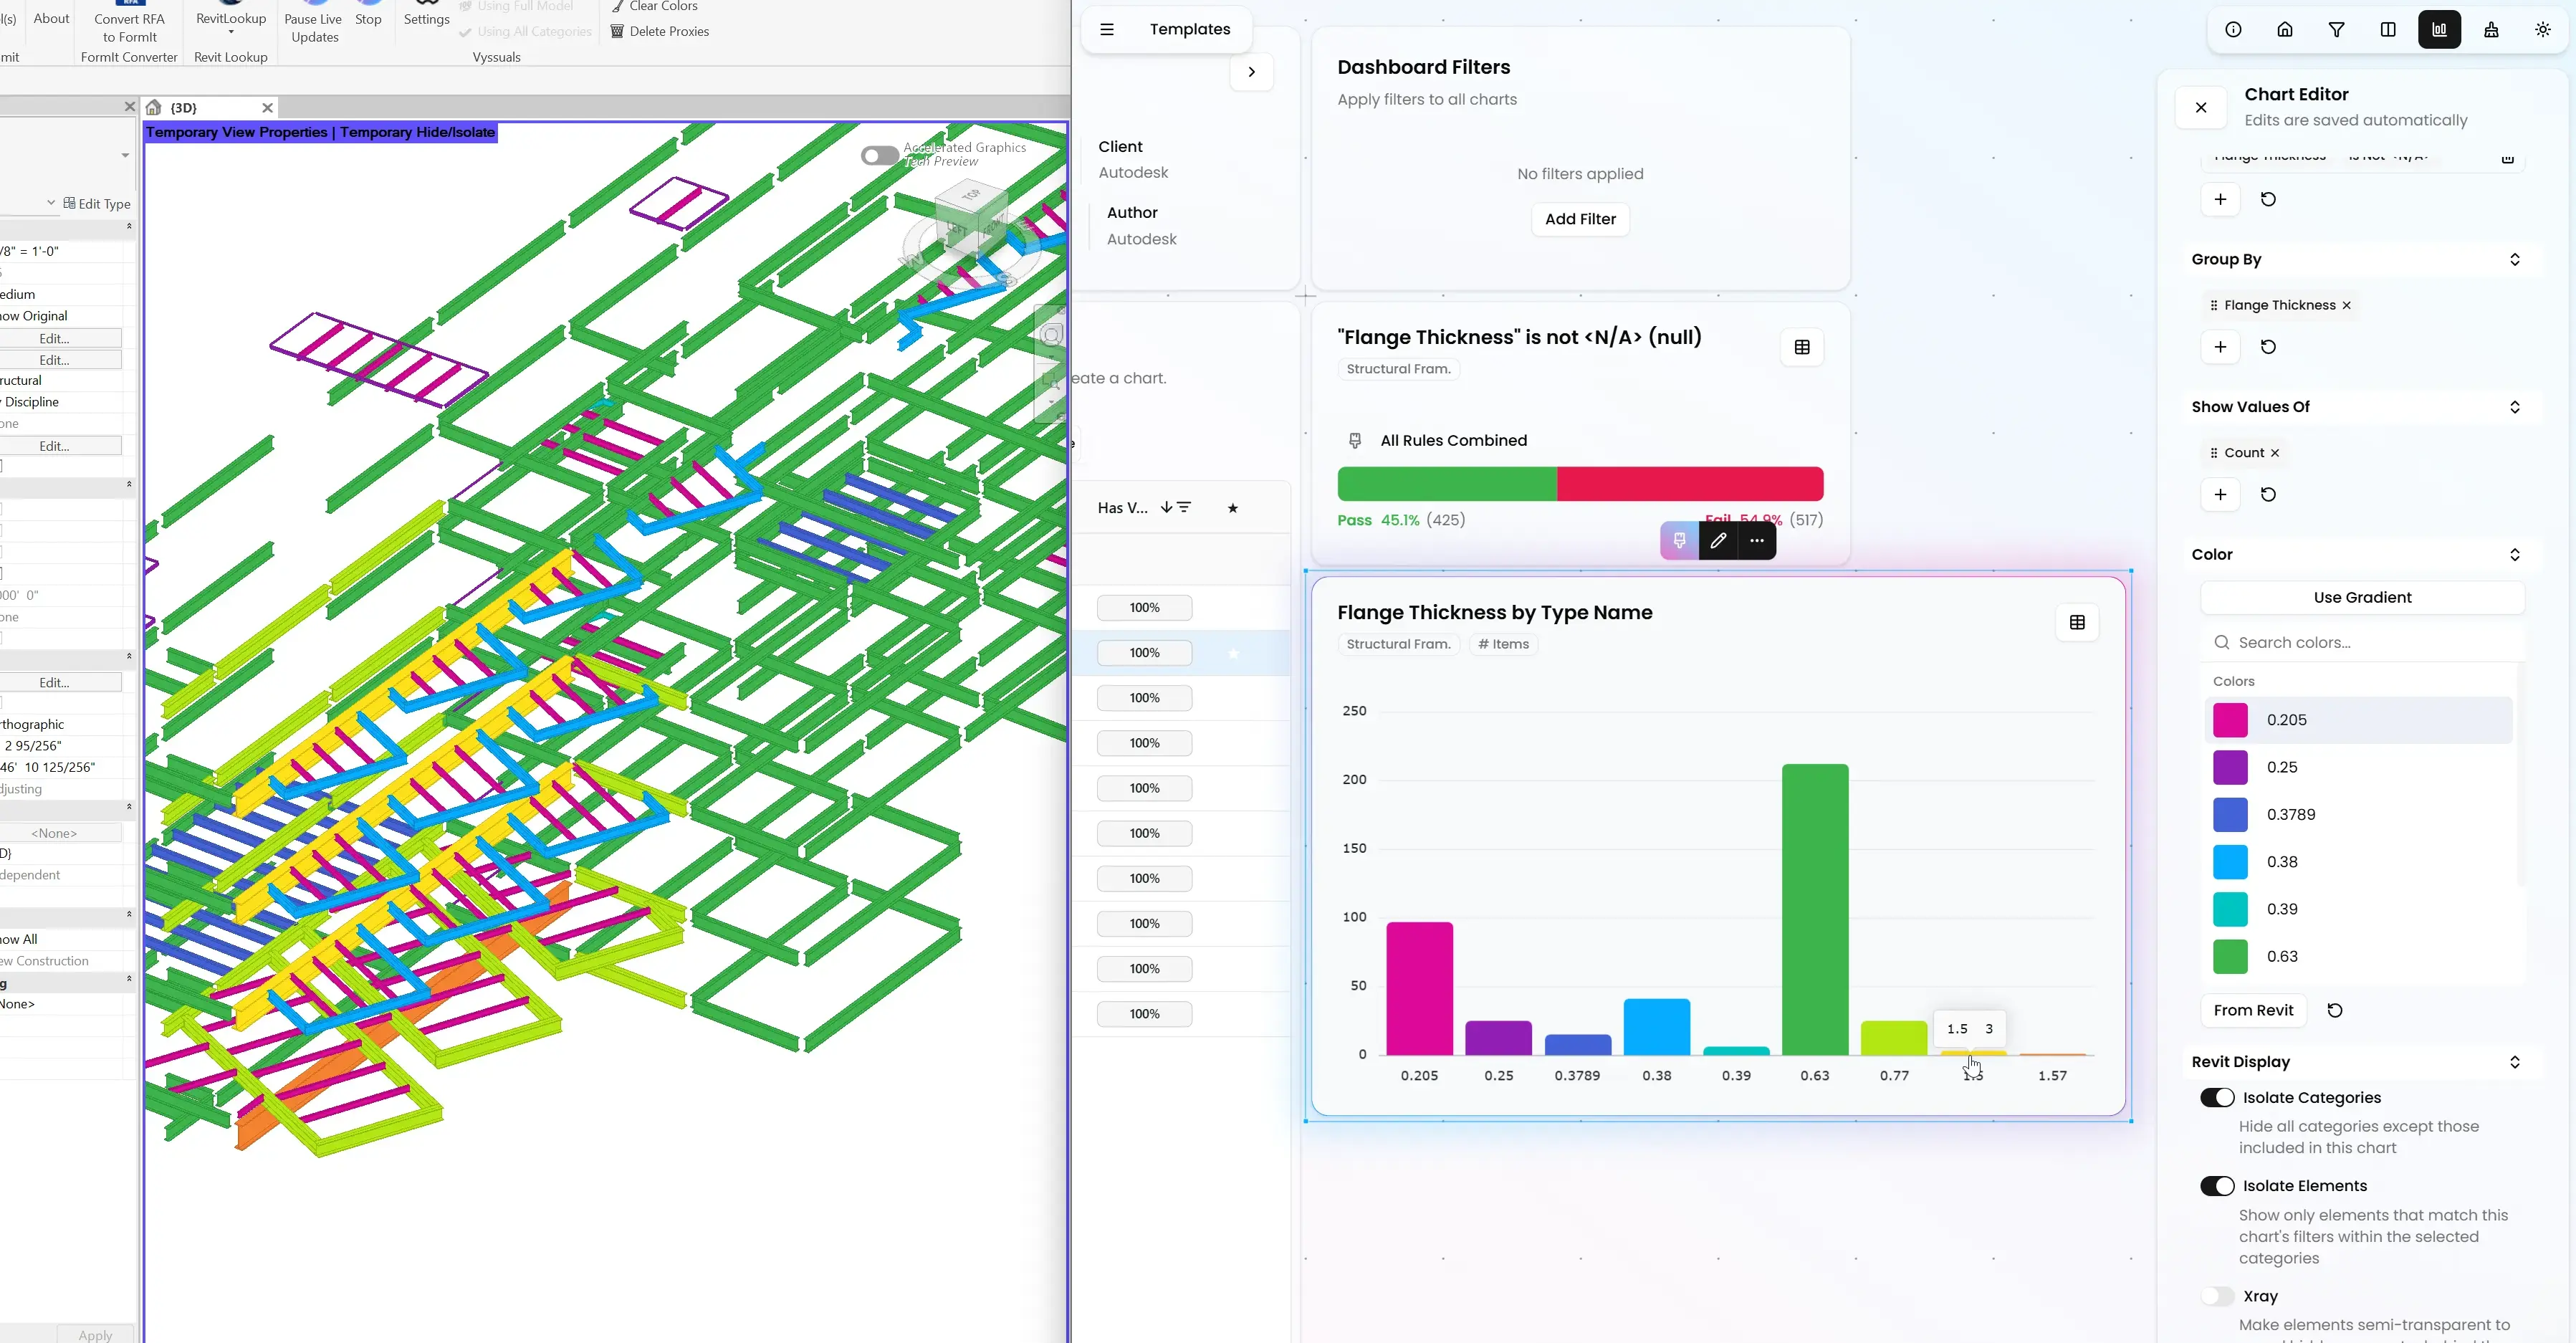Collapse the Color section chevrons
This screenshot has height=1343, width=2576.
pyautogui.click(x=2514, y=555)
